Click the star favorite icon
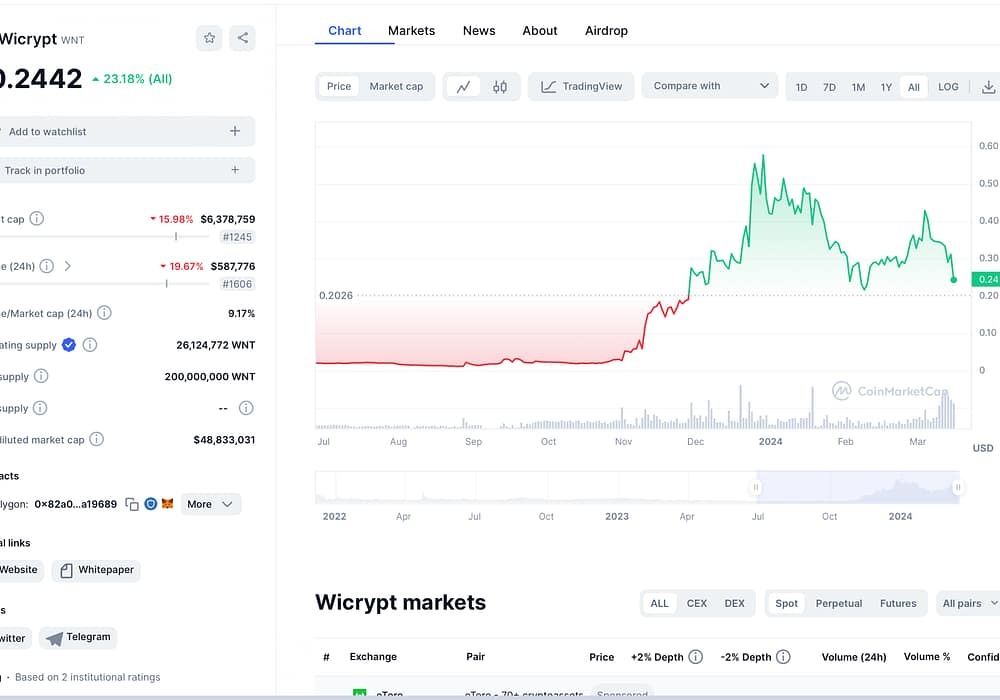Image resolution: width=1000 pixels, height=700 pixels. tap(210, 38)
